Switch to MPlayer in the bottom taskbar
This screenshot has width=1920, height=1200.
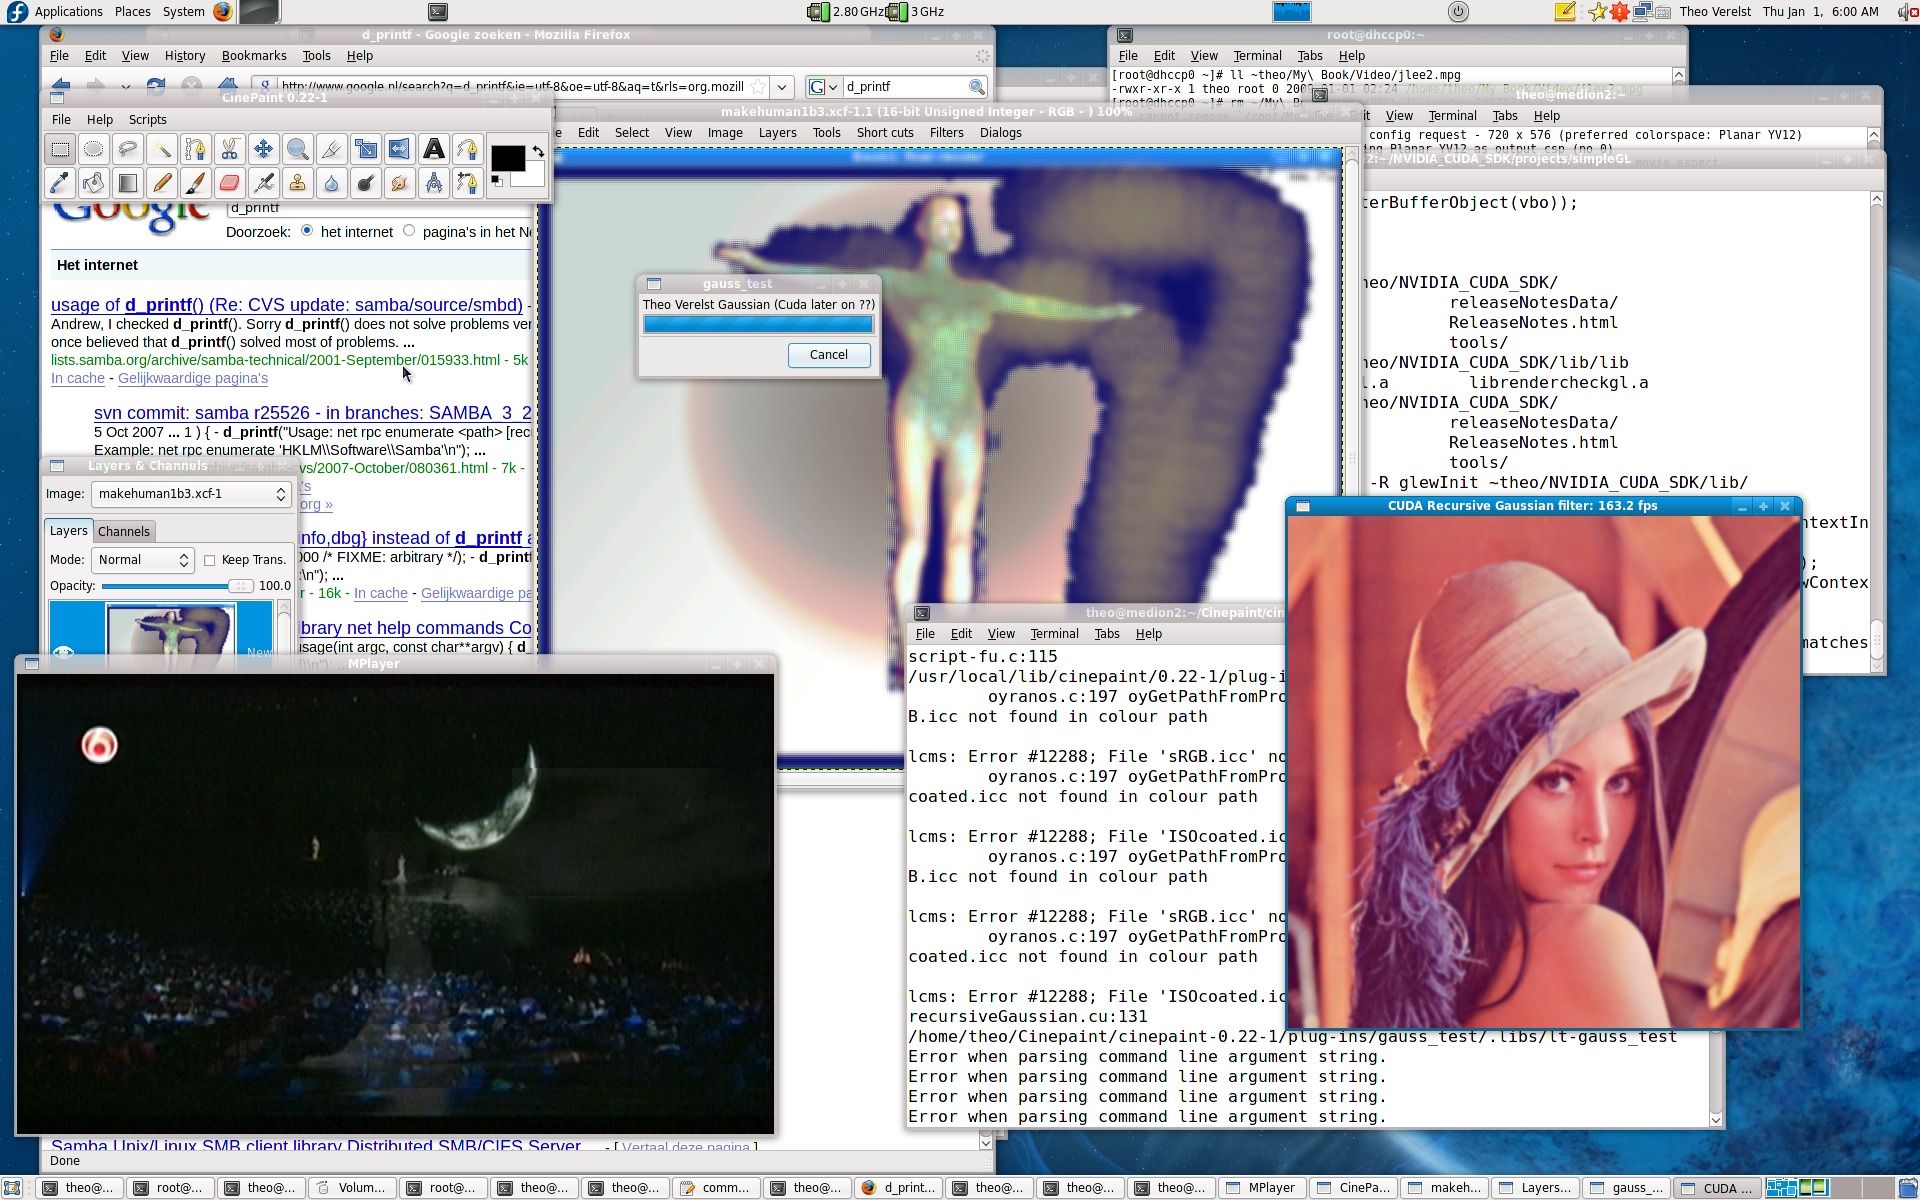1261,1188
